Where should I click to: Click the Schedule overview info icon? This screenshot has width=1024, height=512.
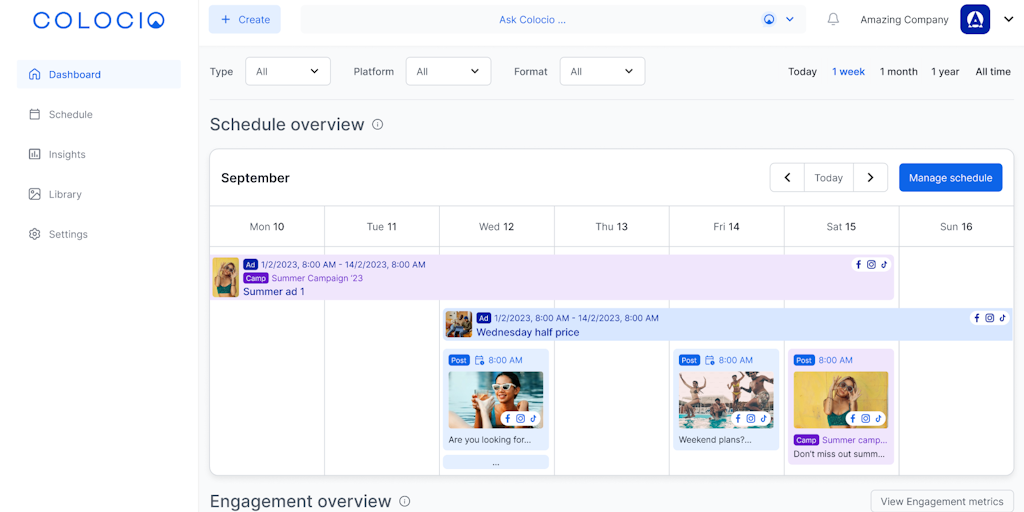[377, 125]
